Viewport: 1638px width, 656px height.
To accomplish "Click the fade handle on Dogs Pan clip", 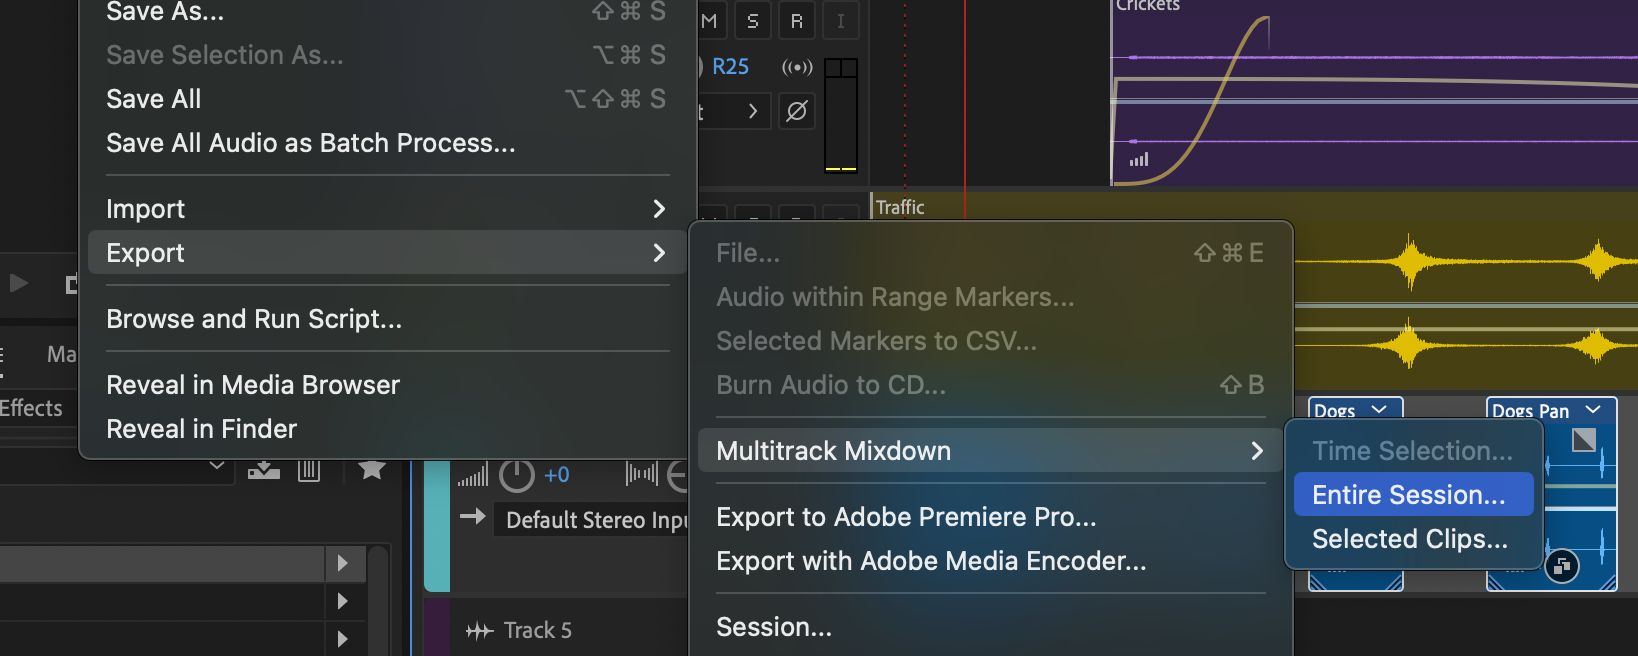I will pyautogui.click(x=1583, y=440).
